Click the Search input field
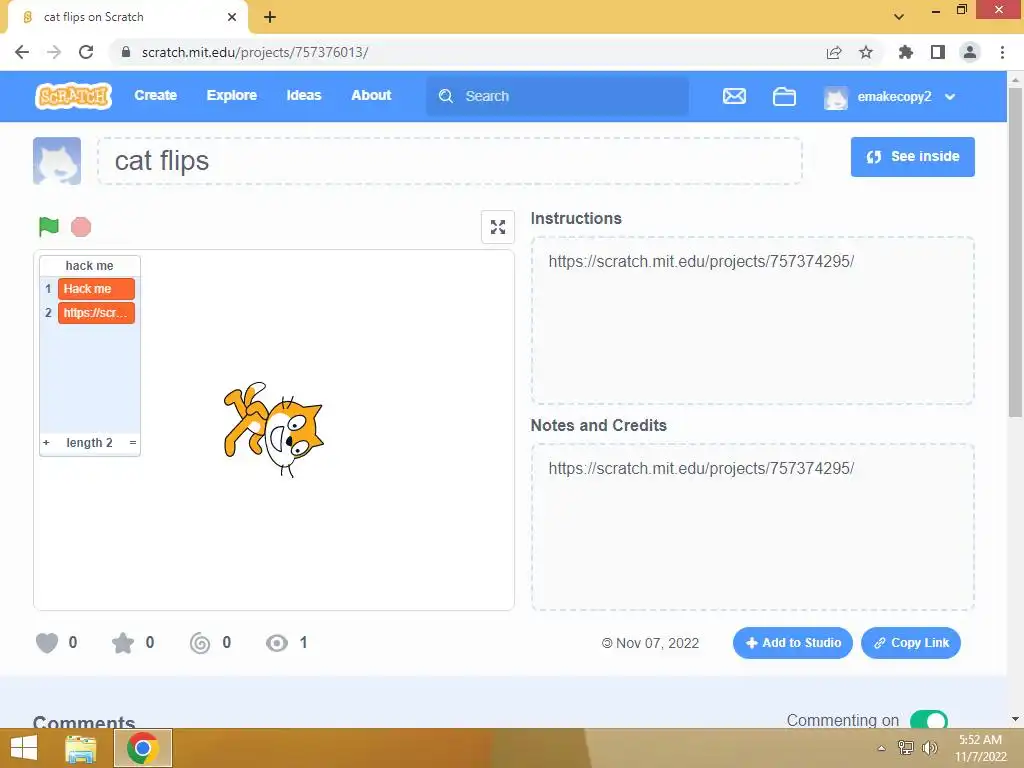Screen dimensions: 1024x768 (x=558, y=97)
